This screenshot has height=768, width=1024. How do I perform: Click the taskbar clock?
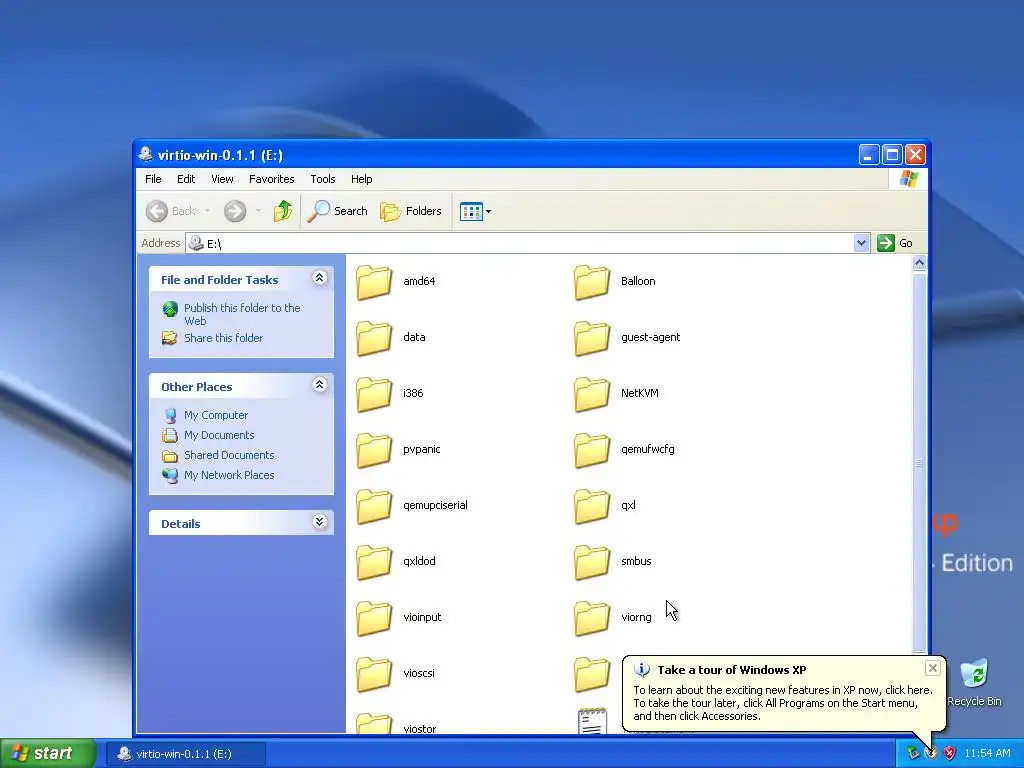[x=987, y=753]
